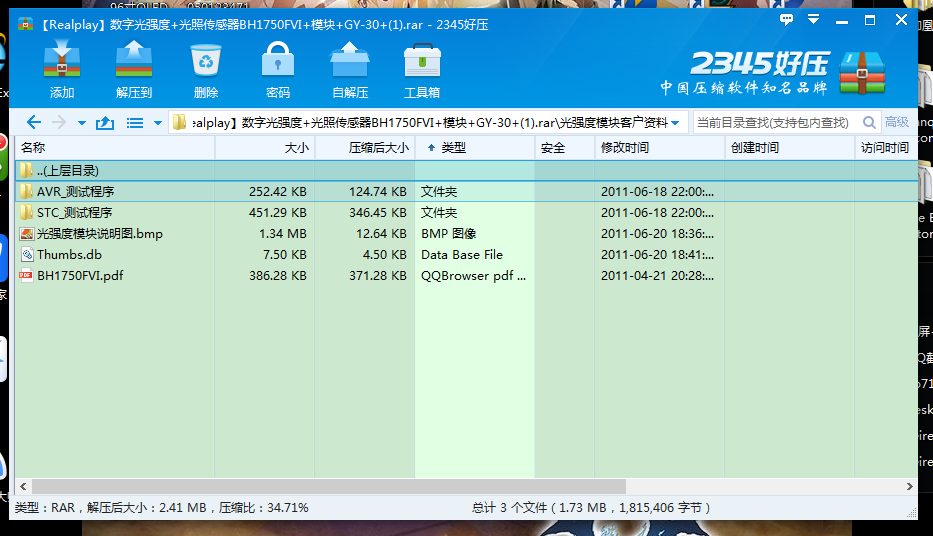
Task: Open navigation history dropdown arrow
Action: (82, 123)
